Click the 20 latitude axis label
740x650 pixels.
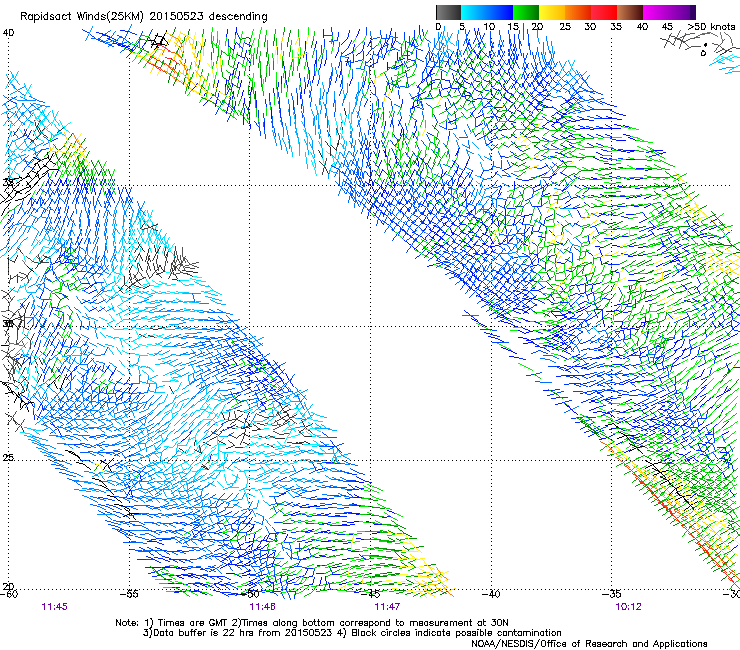tap(8, 586)
